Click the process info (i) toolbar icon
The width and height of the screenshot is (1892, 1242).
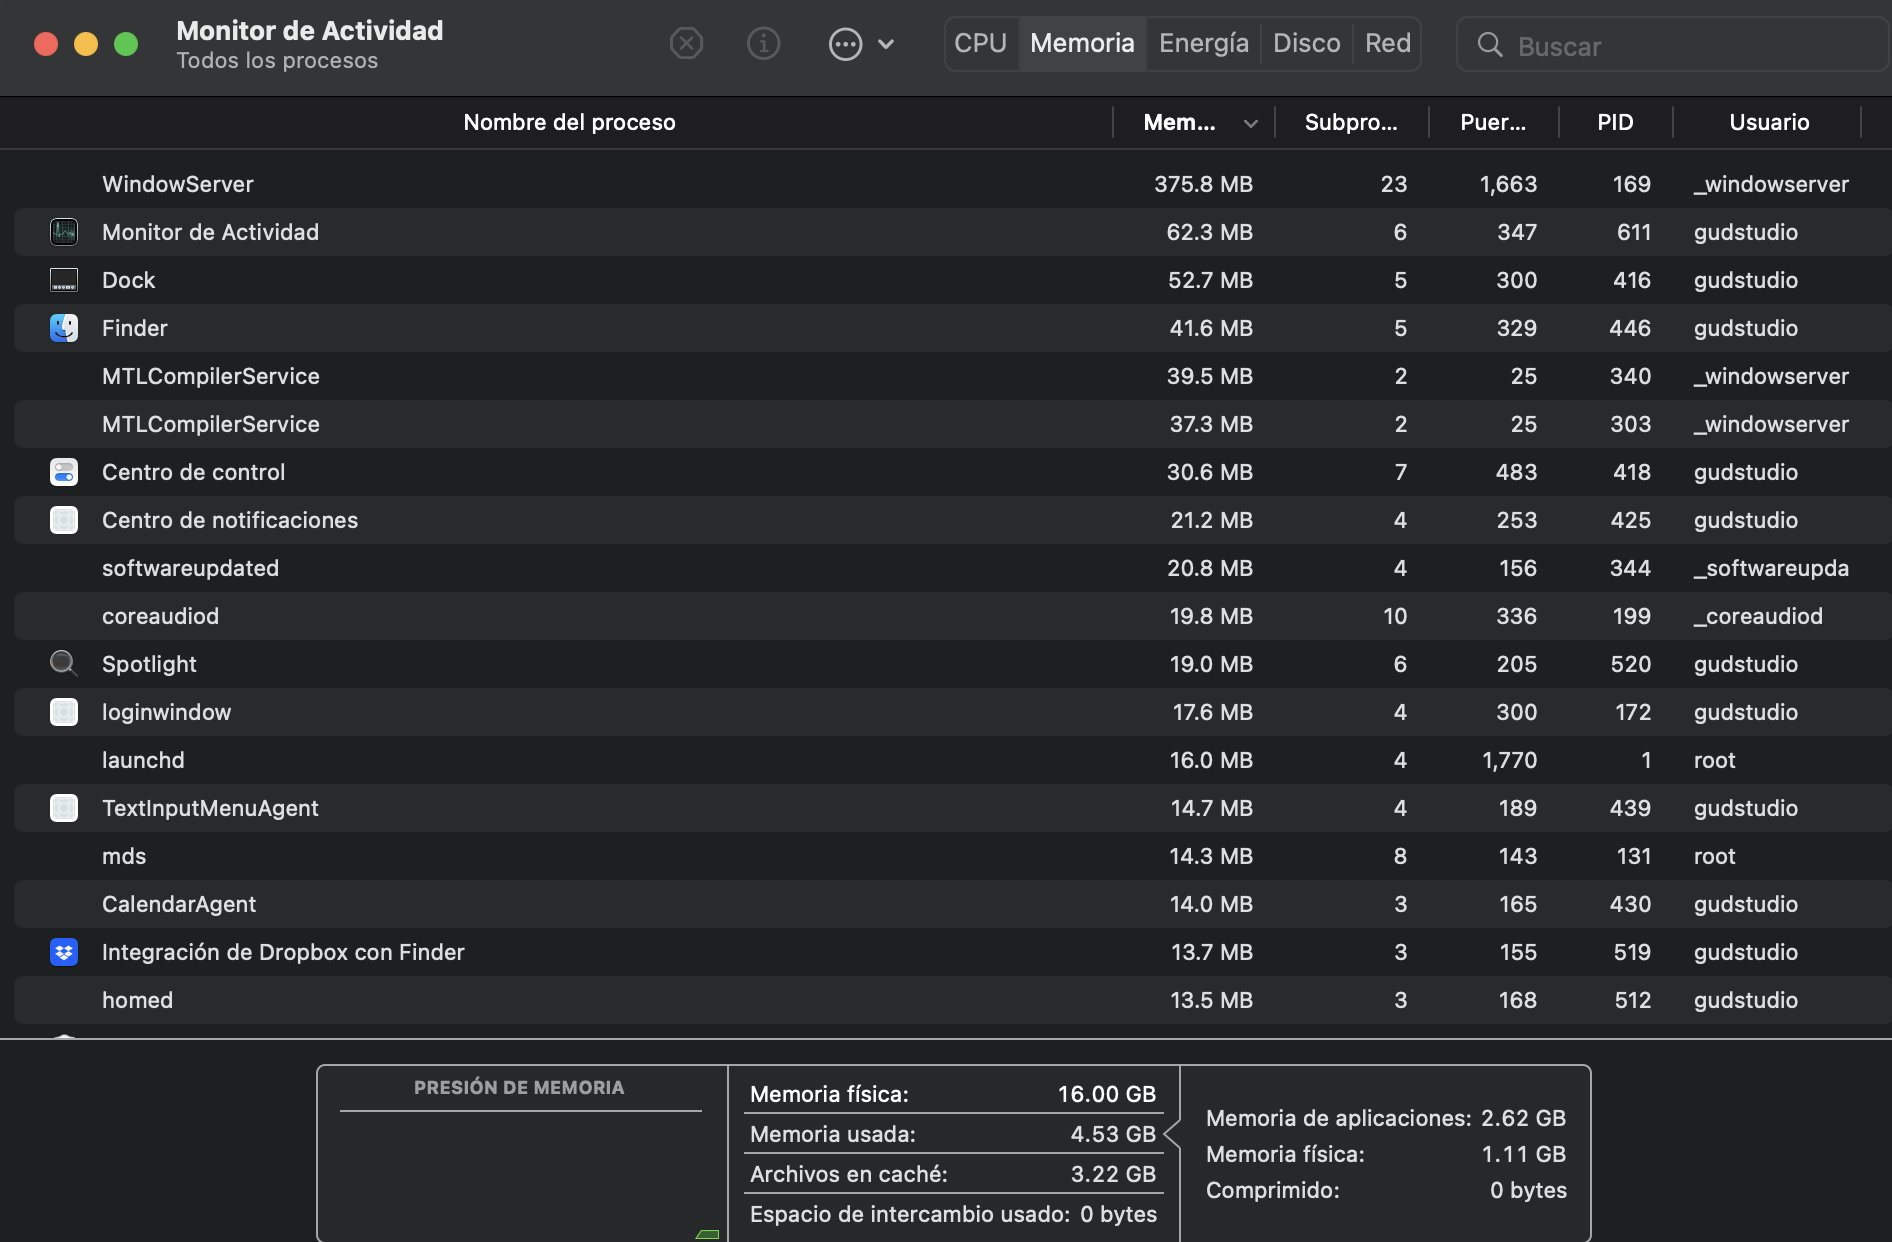click(x=763, y=44)
